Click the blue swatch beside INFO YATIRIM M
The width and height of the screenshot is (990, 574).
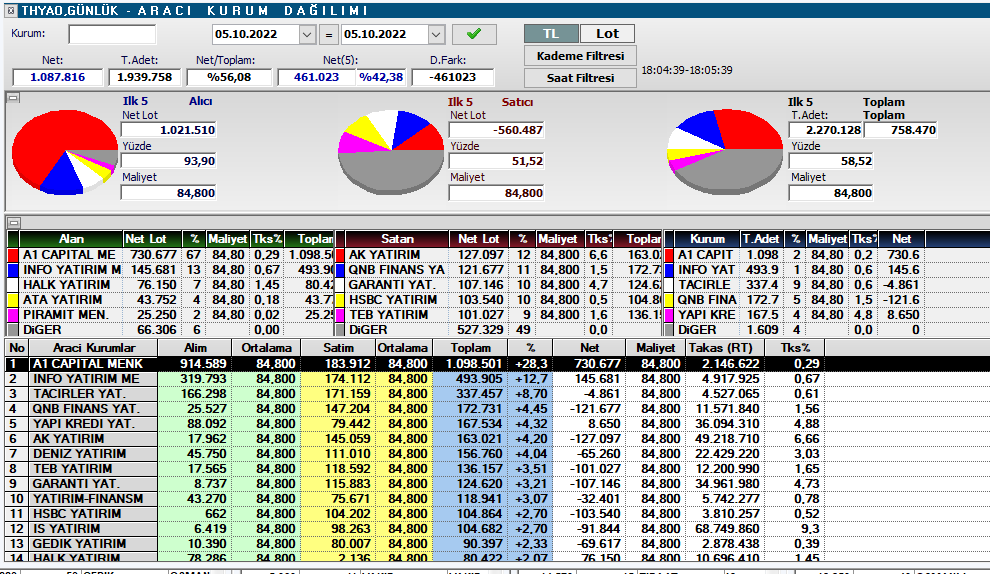[x=13, y=270]
